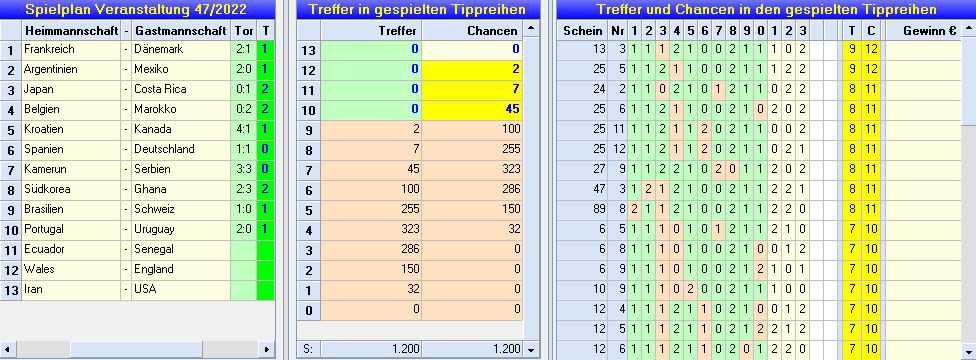The image size is (976, 360).
Task: Click the Treffer column header
Action: click(371, 30)
